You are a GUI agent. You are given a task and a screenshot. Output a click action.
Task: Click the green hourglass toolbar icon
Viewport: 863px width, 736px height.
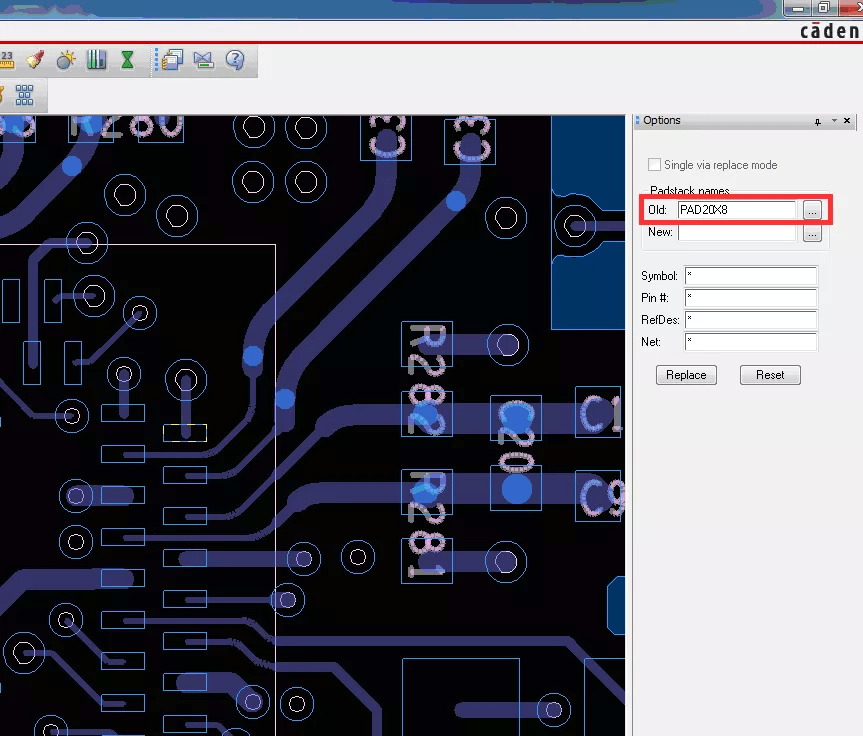(x=127, y=60)
